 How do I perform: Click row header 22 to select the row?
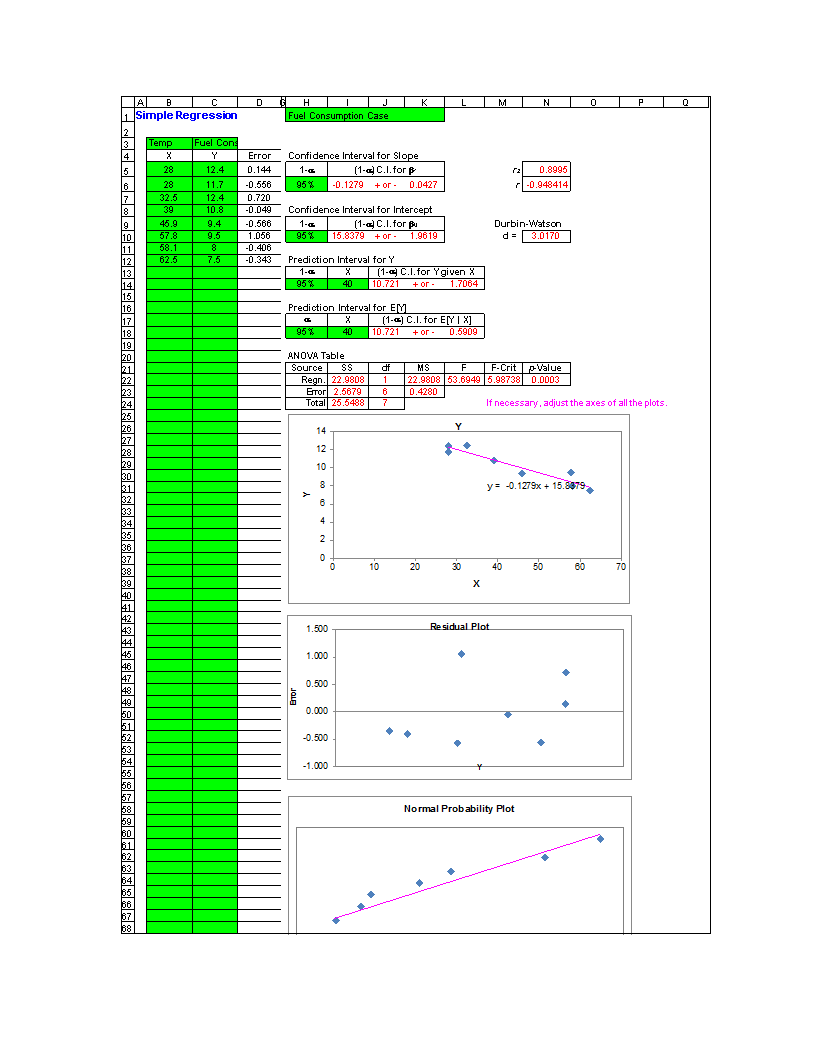pos(127,382)
